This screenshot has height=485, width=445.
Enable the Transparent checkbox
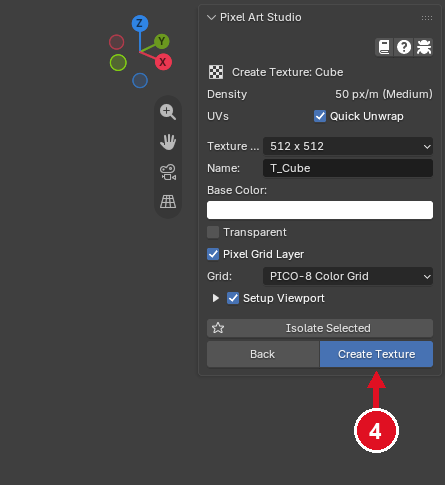coord(213,232)
